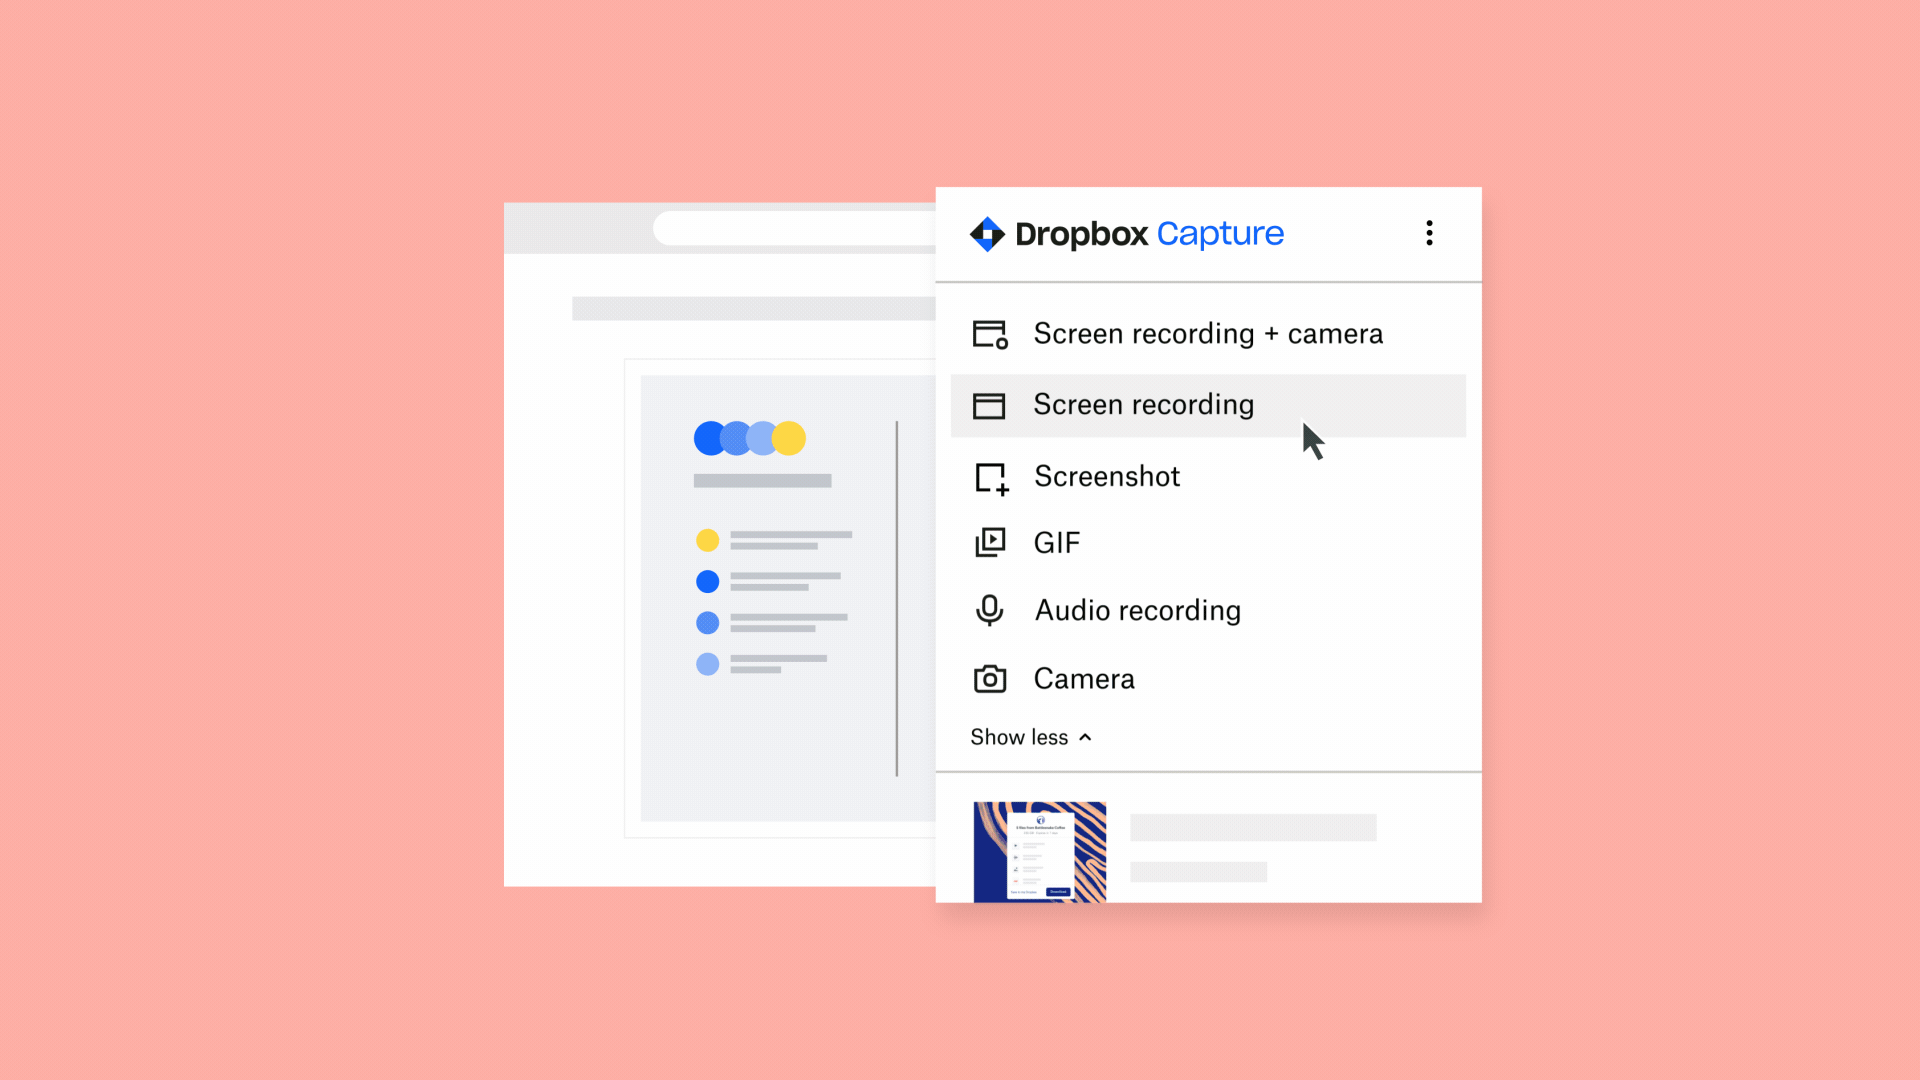This screenshot has width=1920, height=1080.
Task: Open the recent capture thumbnail
Action: (x=1040, y=849)
